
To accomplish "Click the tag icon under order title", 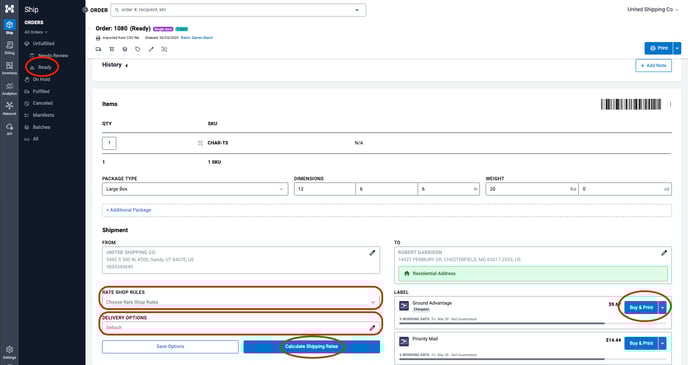I will pyautogui.click(x=138, y=49).
